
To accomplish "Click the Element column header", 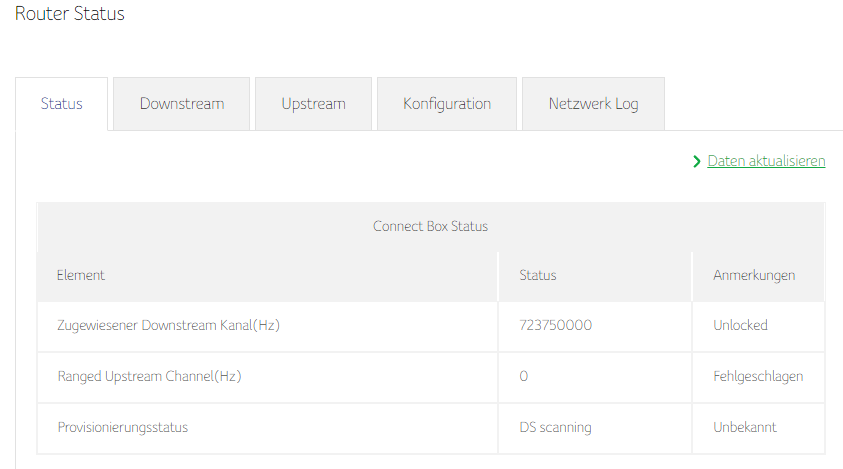I will point(81,275).
